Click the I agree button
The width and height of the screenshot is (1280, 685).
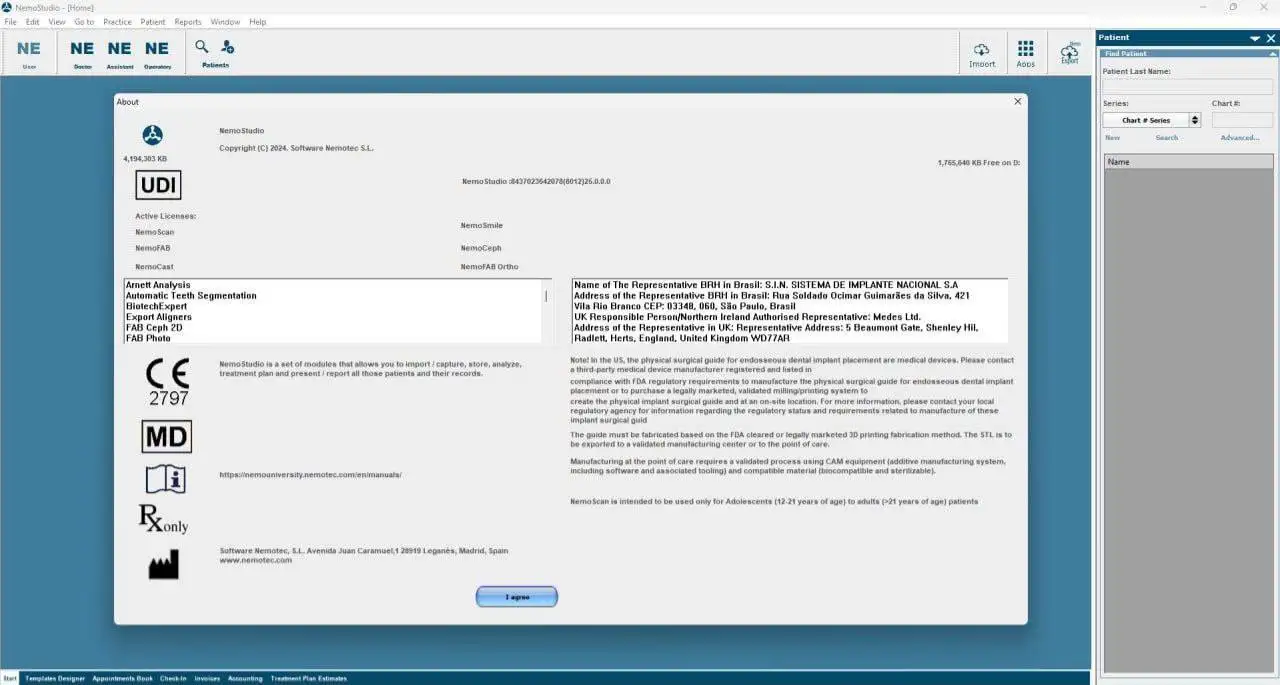pyautogui.click(x=517, y=597)
